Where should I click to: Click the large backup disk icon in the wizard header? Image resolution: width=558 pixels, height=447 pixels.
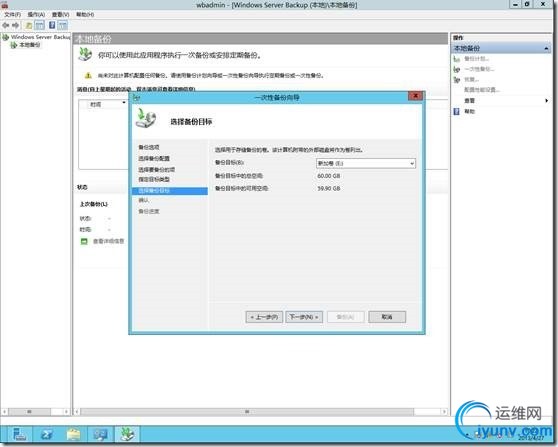click(x=146, y=118)
